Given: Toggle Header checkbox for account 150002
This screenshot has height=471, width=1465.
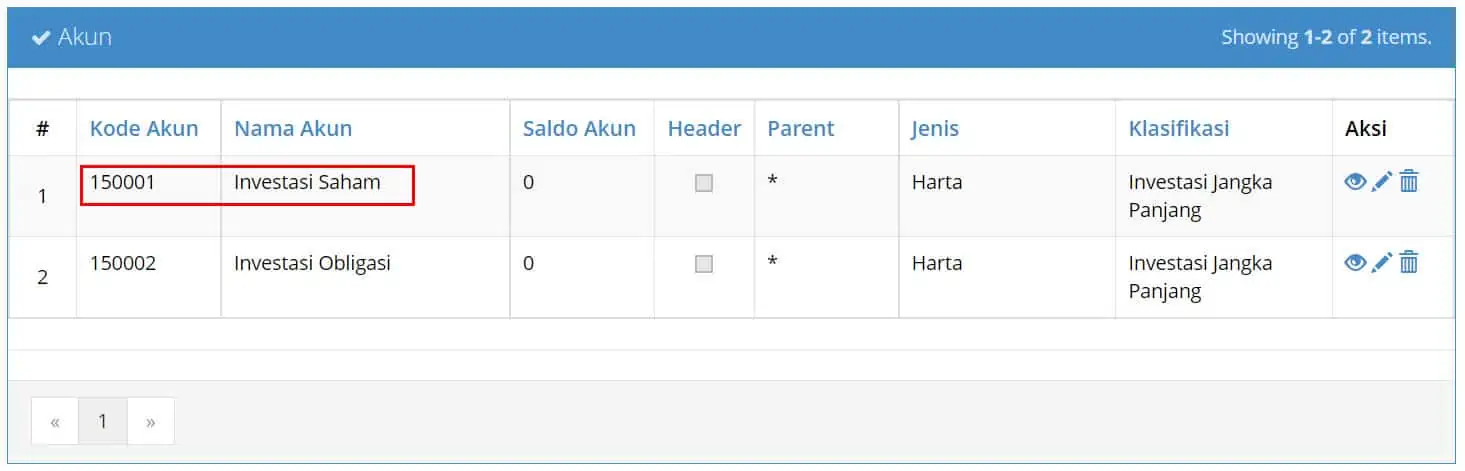Looking at the screenshot, I should (x=704, y=264).
